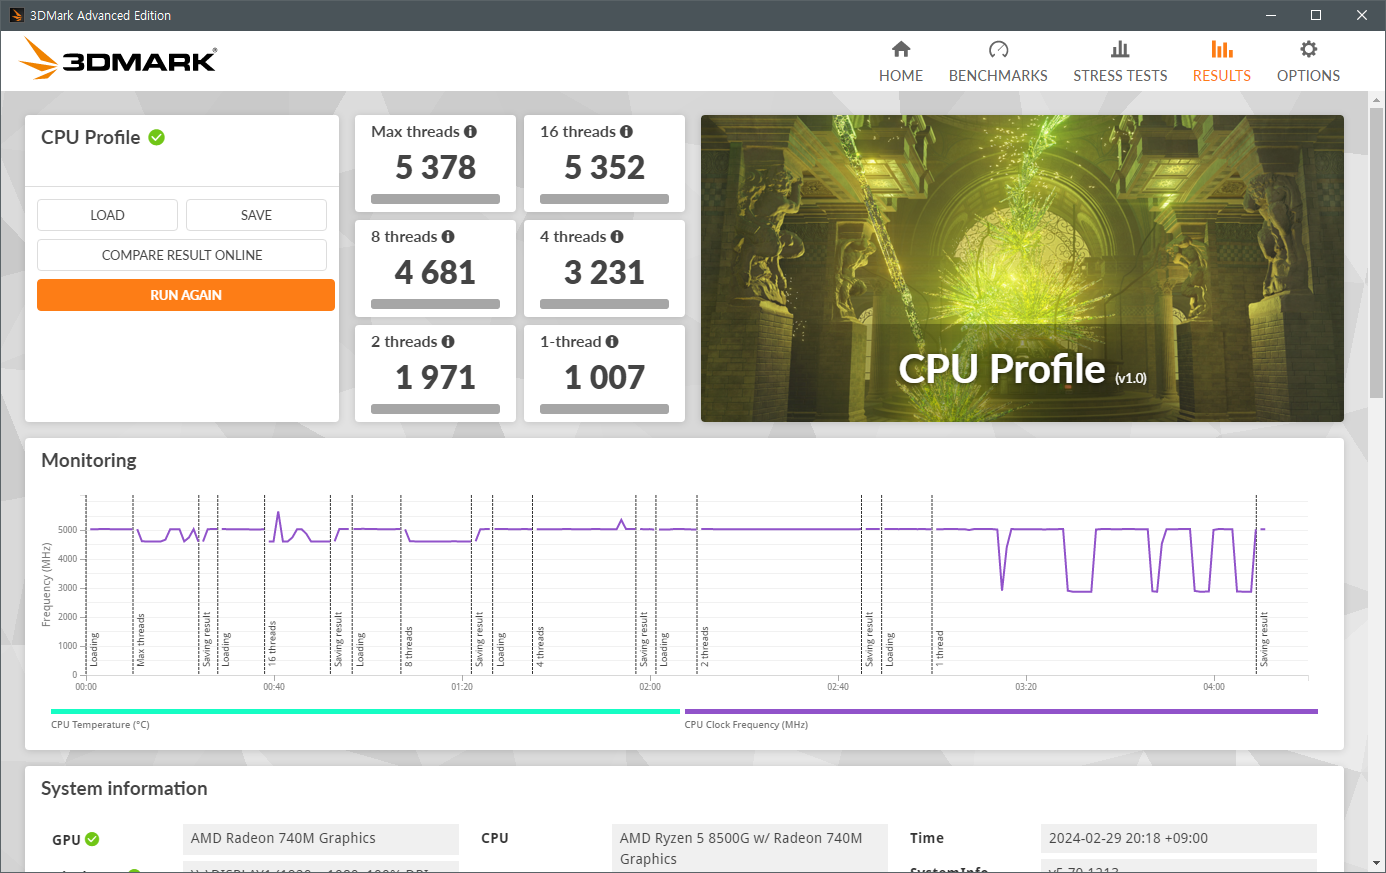Open the Benchmarks gauge icon
This screenshot has height=873, width=1386.
(x=998, y=49)
